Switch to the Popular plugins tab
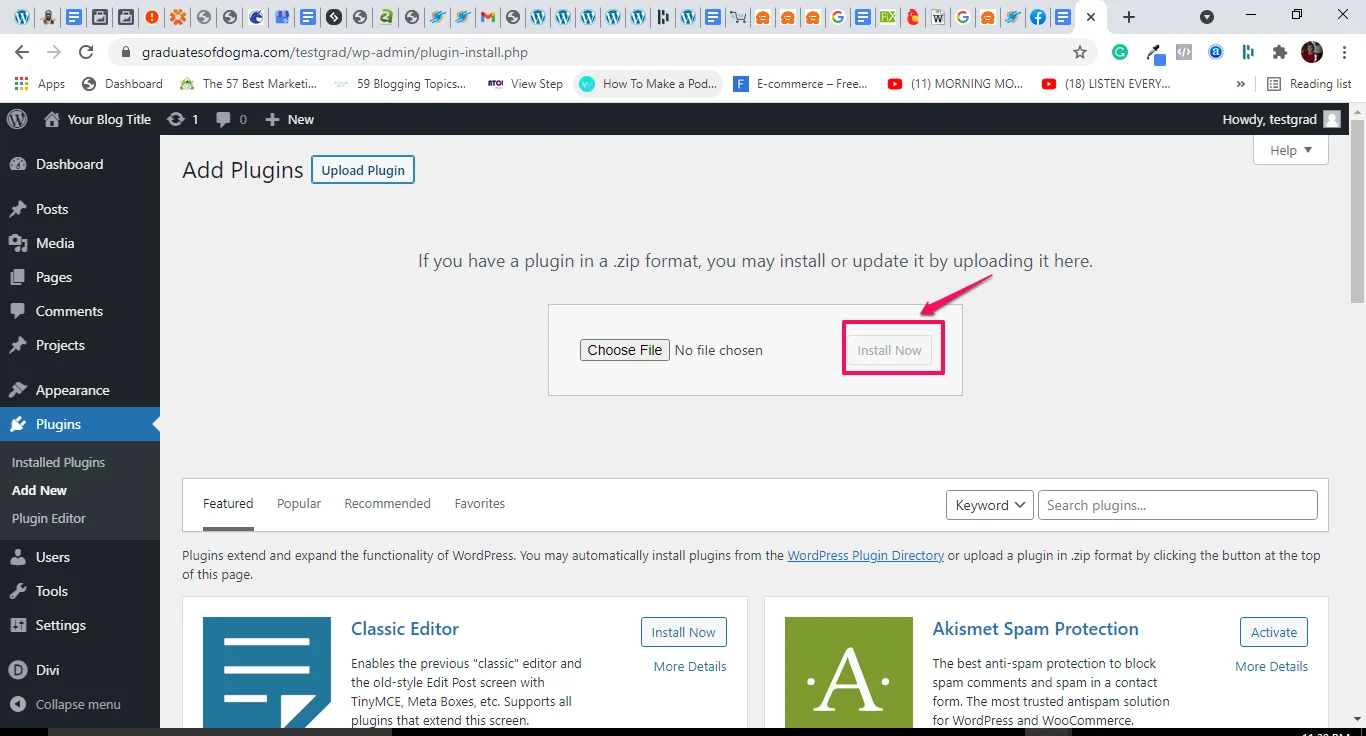The width and height of the screenshot is (1366, 736). 298,503
